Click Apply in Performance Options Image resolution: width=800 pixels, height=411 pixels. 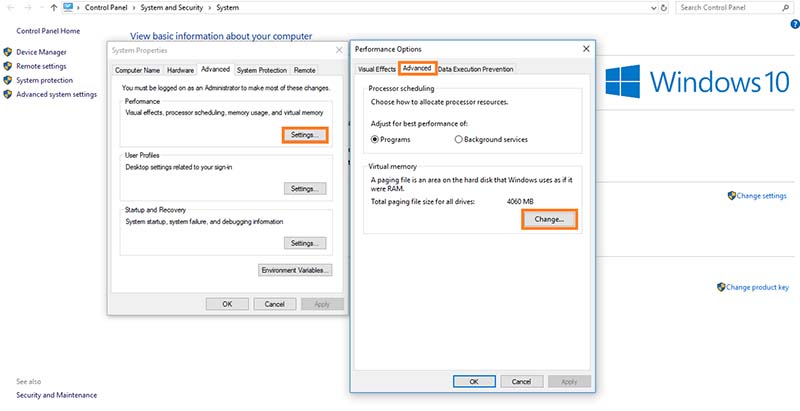click(569, 381)
